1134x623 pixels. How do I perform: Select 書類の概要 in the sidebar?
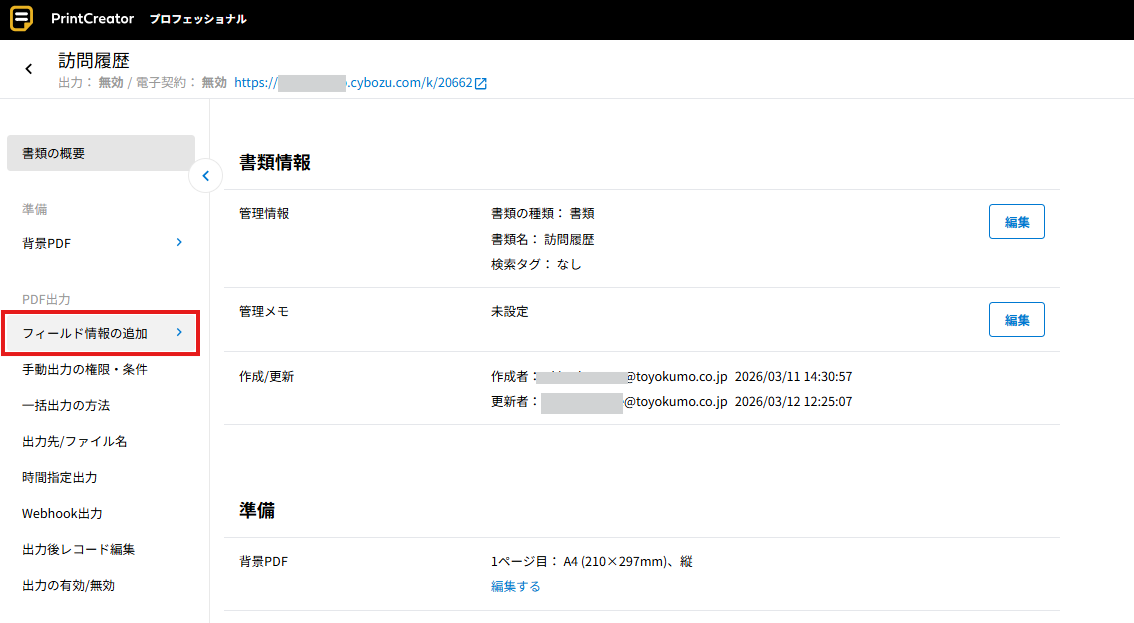pos(100,153)
